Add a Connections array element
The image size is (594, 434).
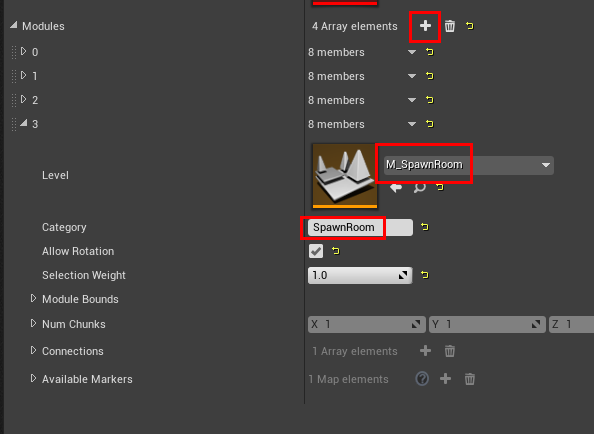pos(425,351)
